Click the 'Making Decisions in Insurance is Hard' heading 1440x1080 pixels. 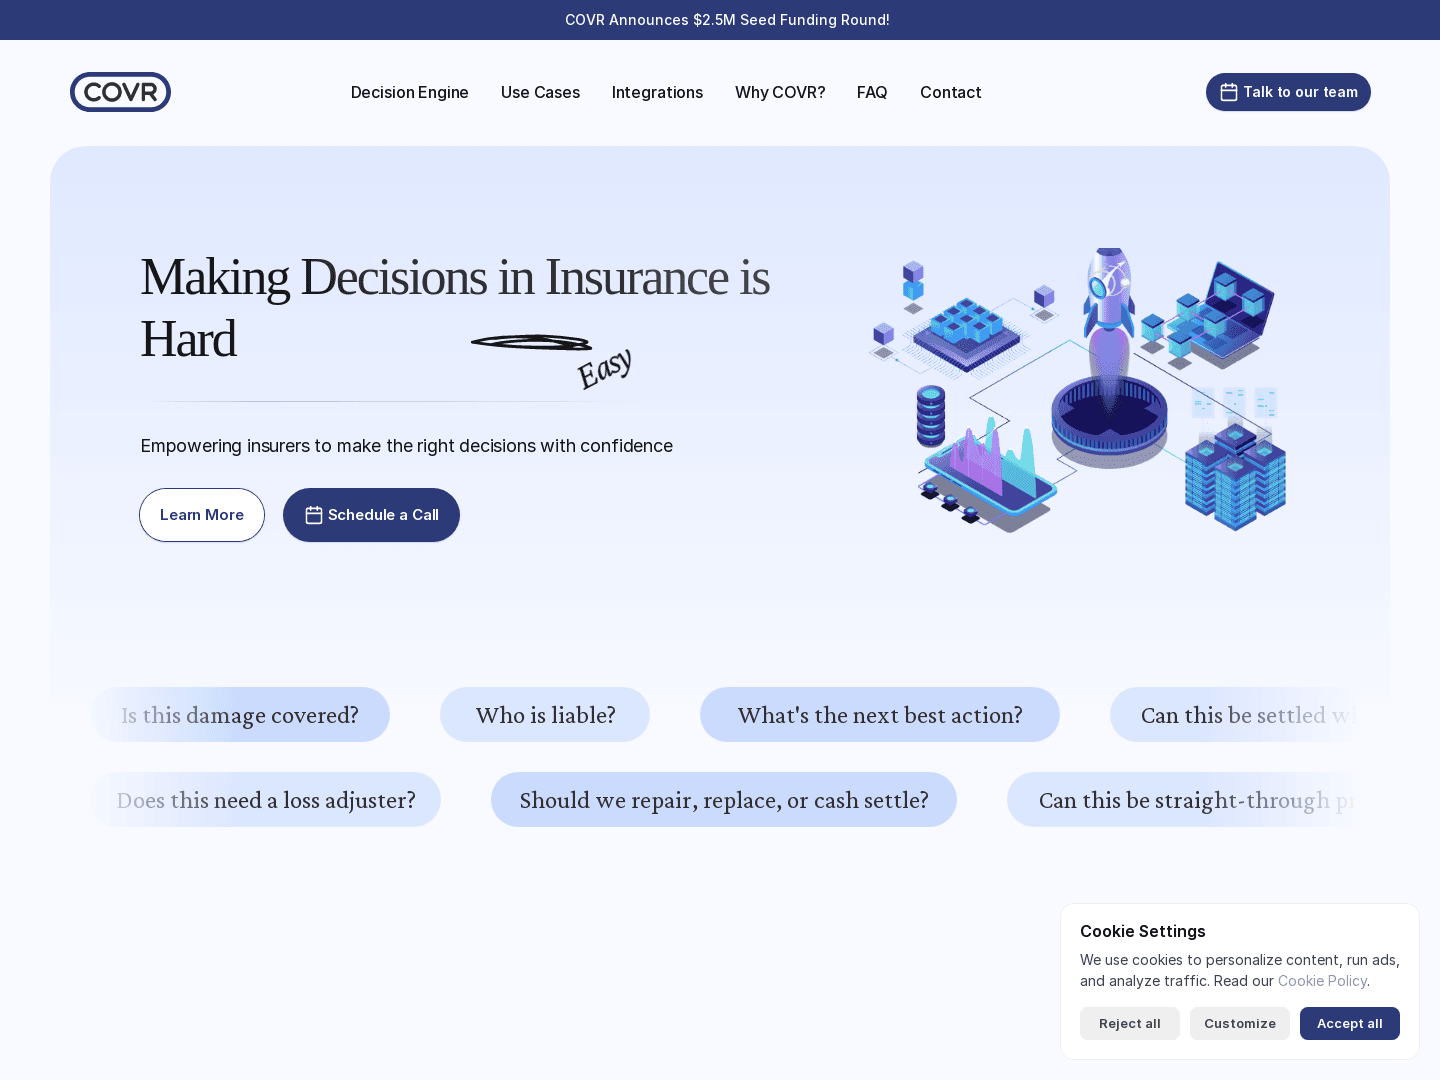point(455,308)
